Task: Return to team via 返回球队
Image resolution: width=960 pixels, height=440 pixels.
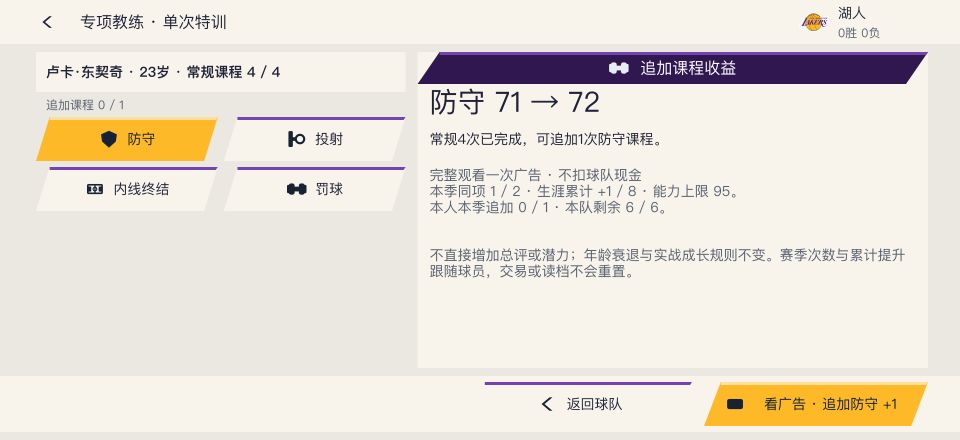Action: (588, 404)
